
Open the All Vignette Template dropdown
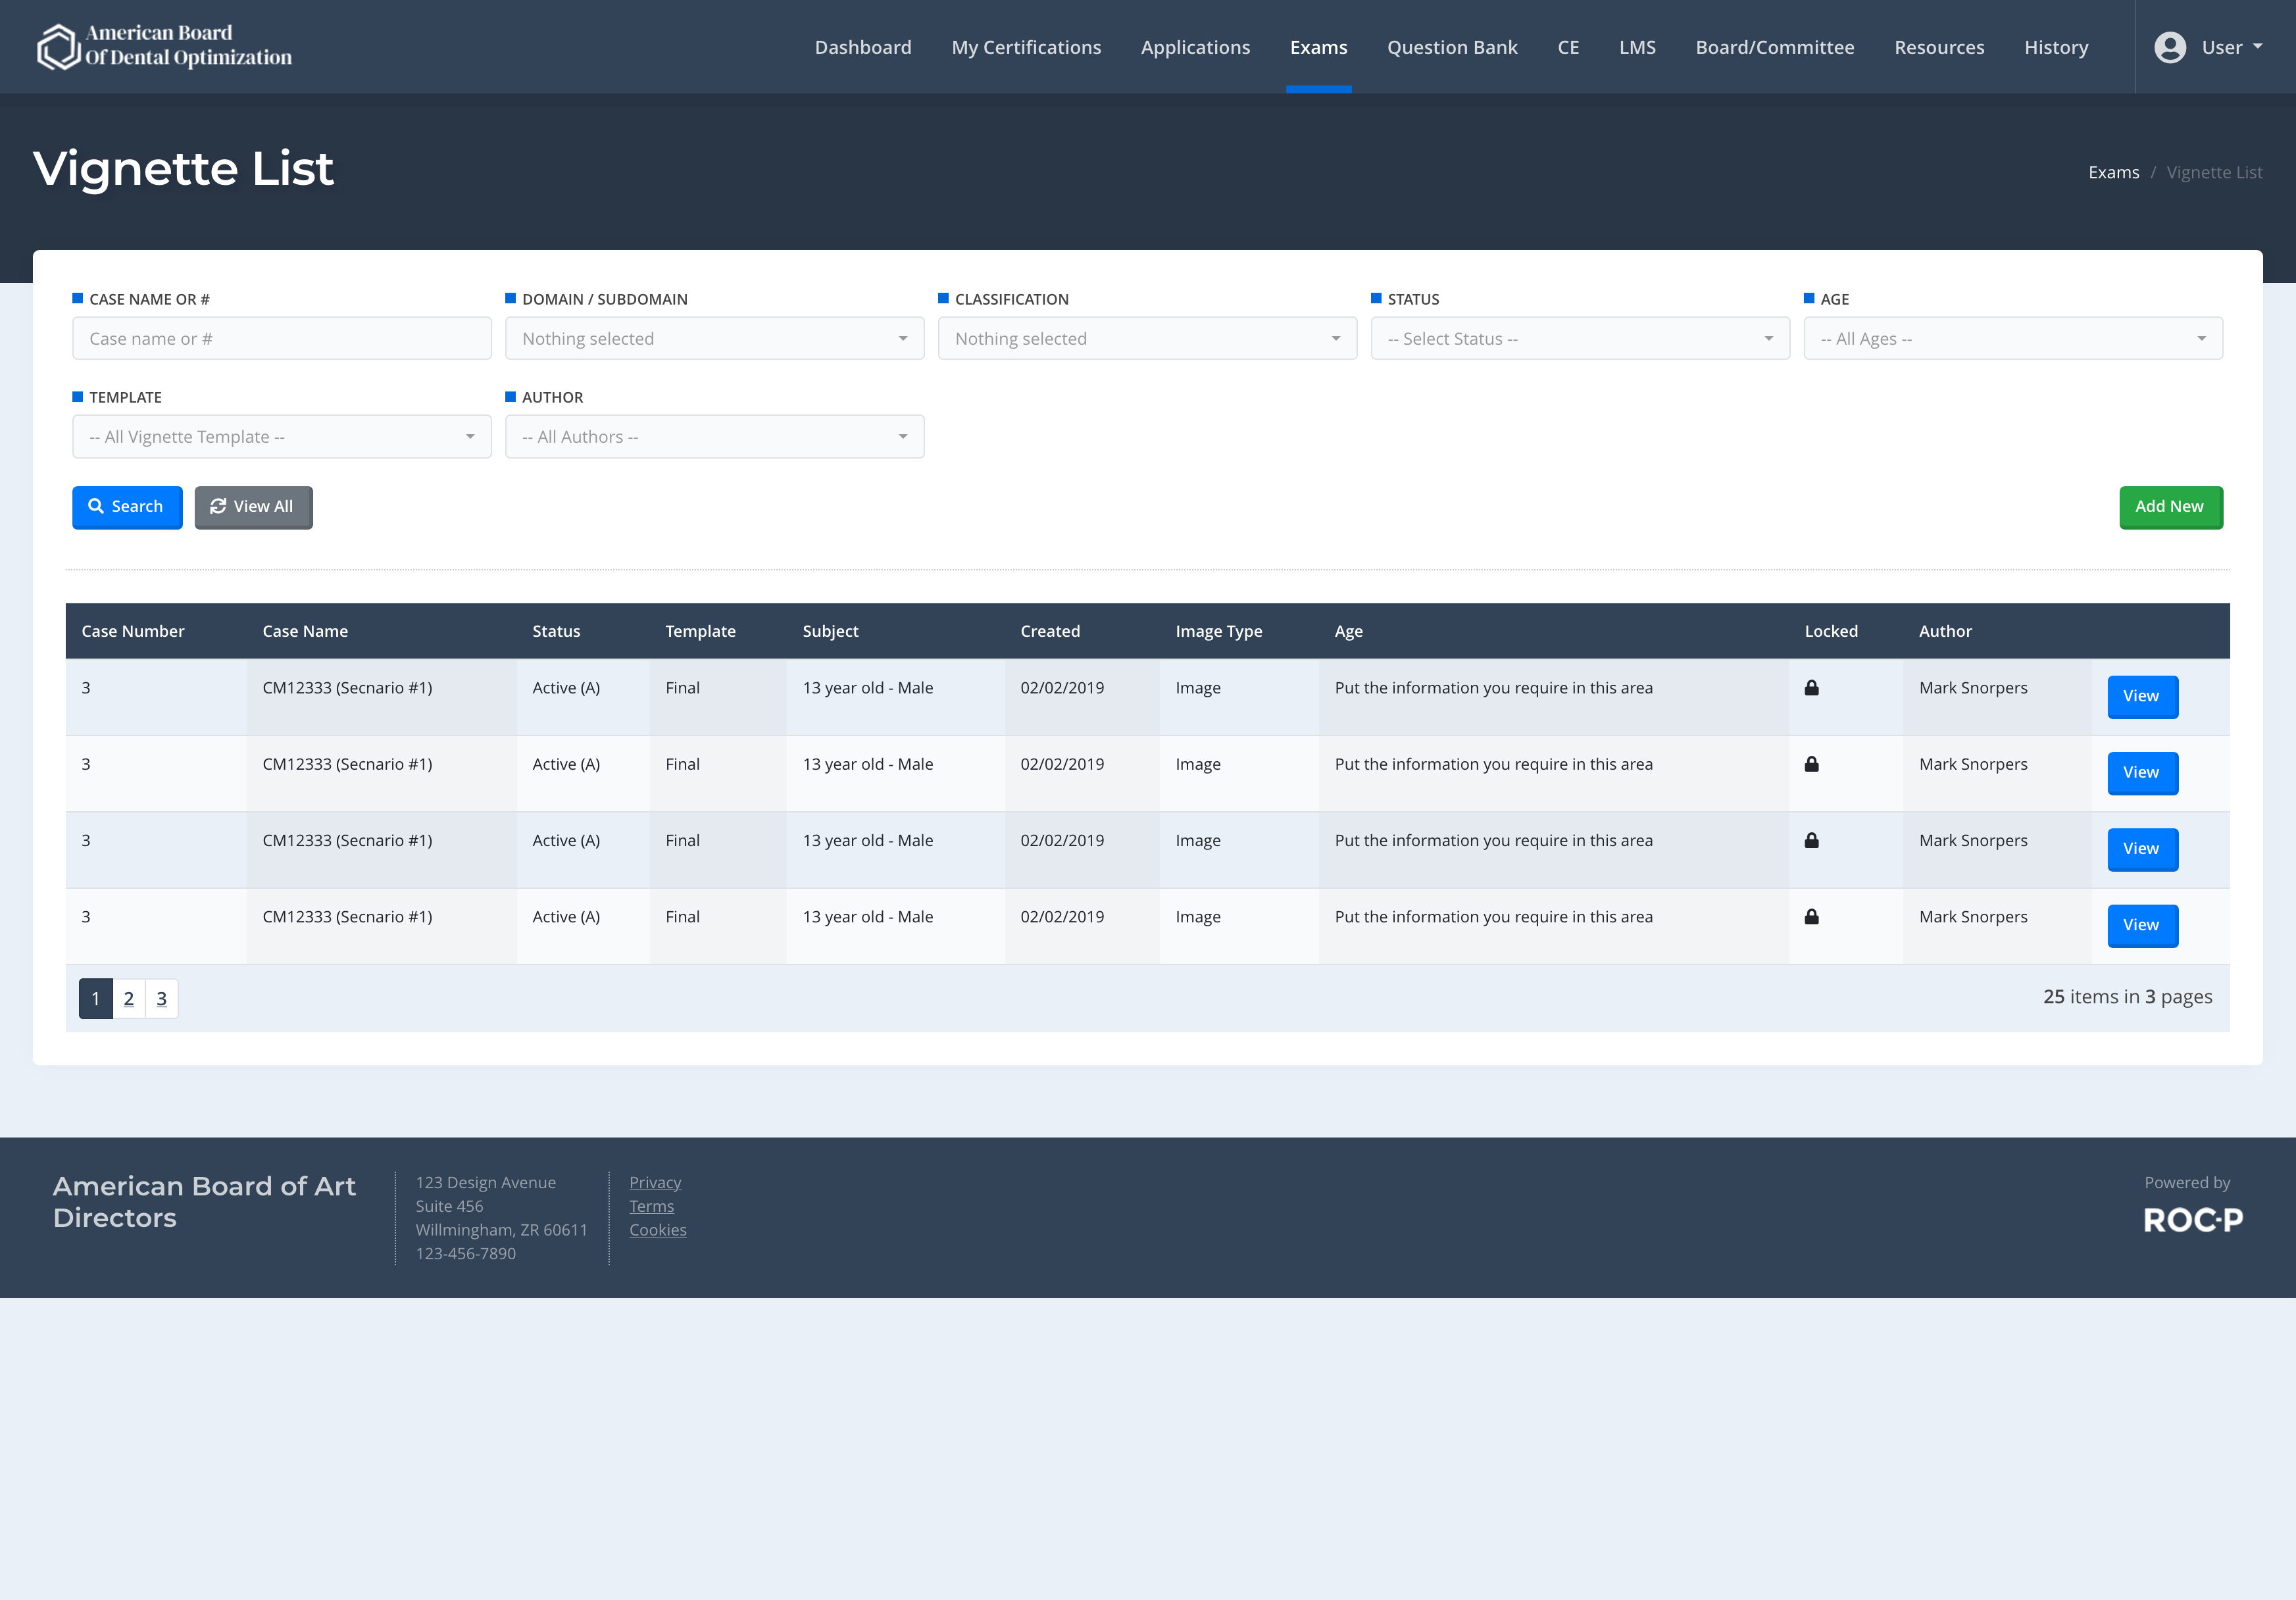click(x=281, y=437)
